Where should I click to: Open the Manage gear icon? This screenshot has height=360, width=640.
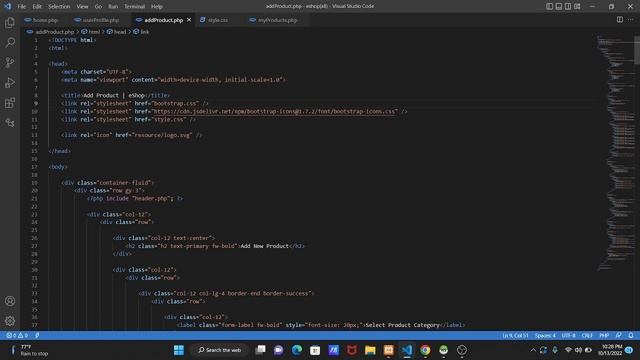[10, 321]
